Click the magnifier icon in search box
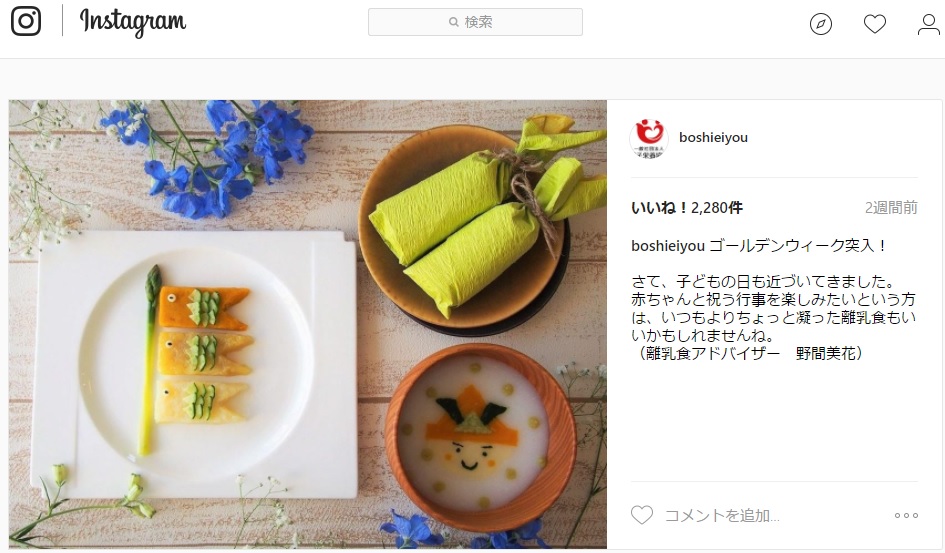Screen dimensions: 945x553 tap(454, 22)
